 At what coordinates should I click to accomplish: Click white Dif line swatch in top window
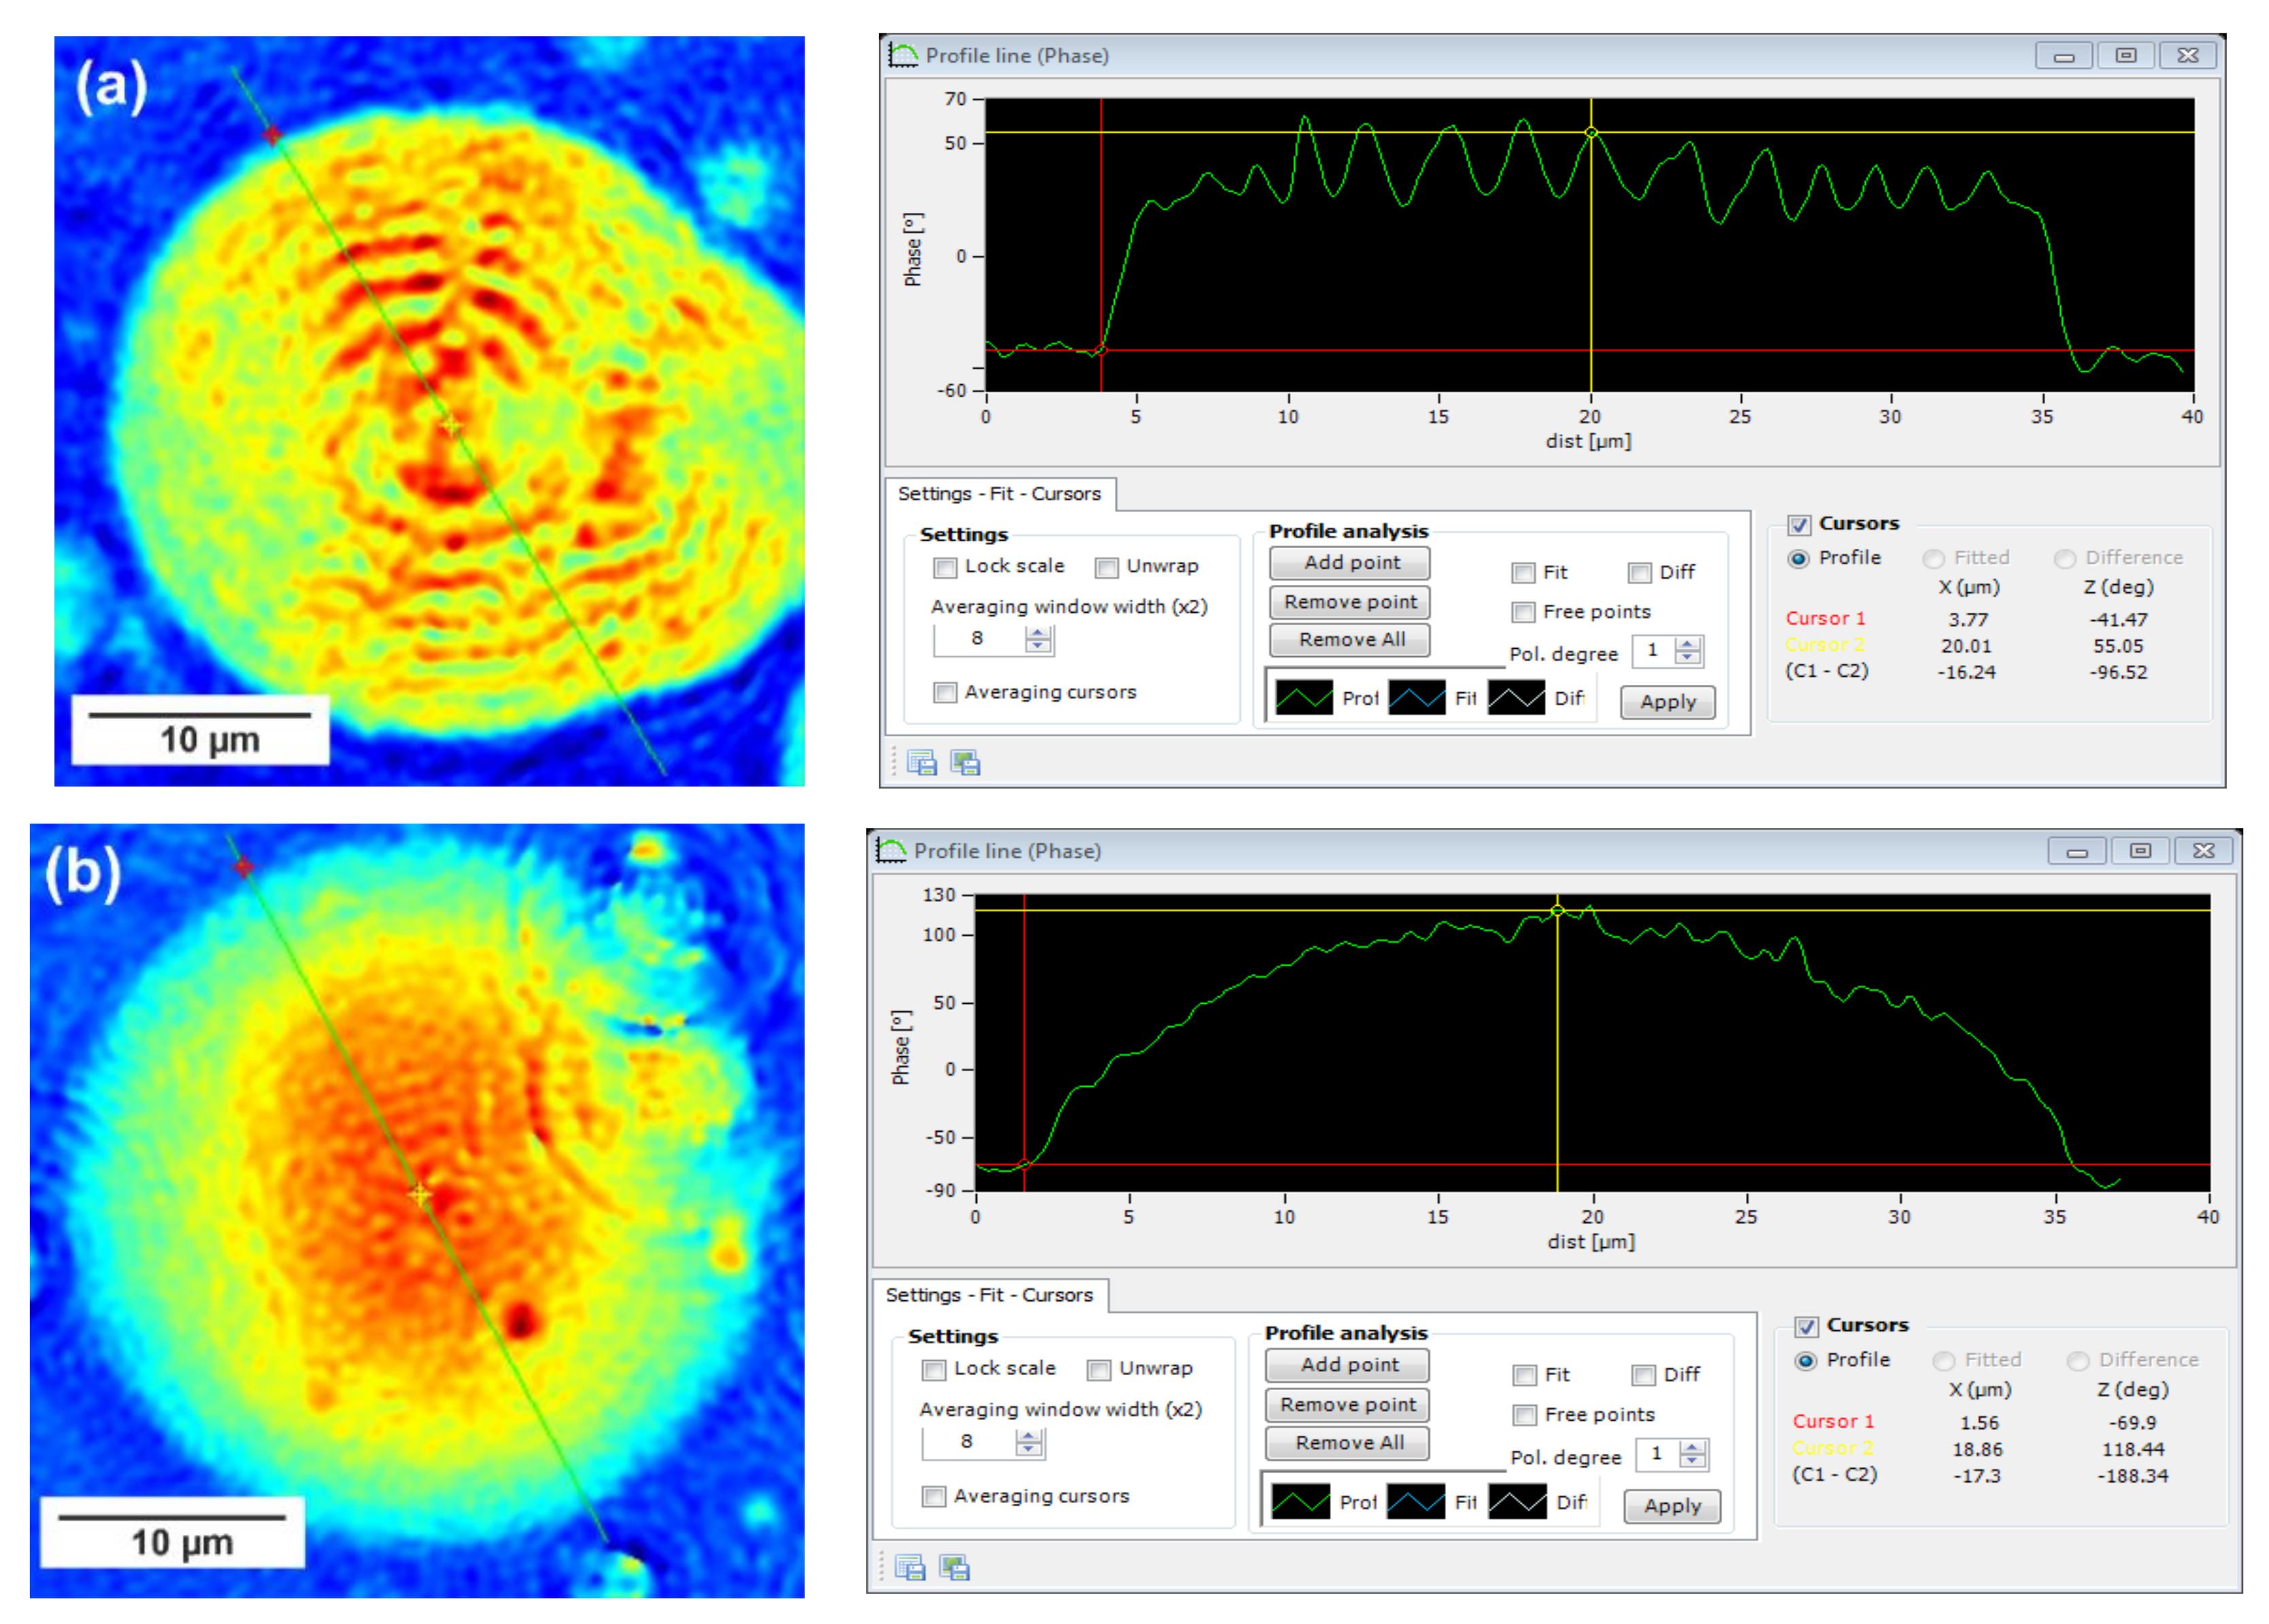click(x=1516, y=697)
